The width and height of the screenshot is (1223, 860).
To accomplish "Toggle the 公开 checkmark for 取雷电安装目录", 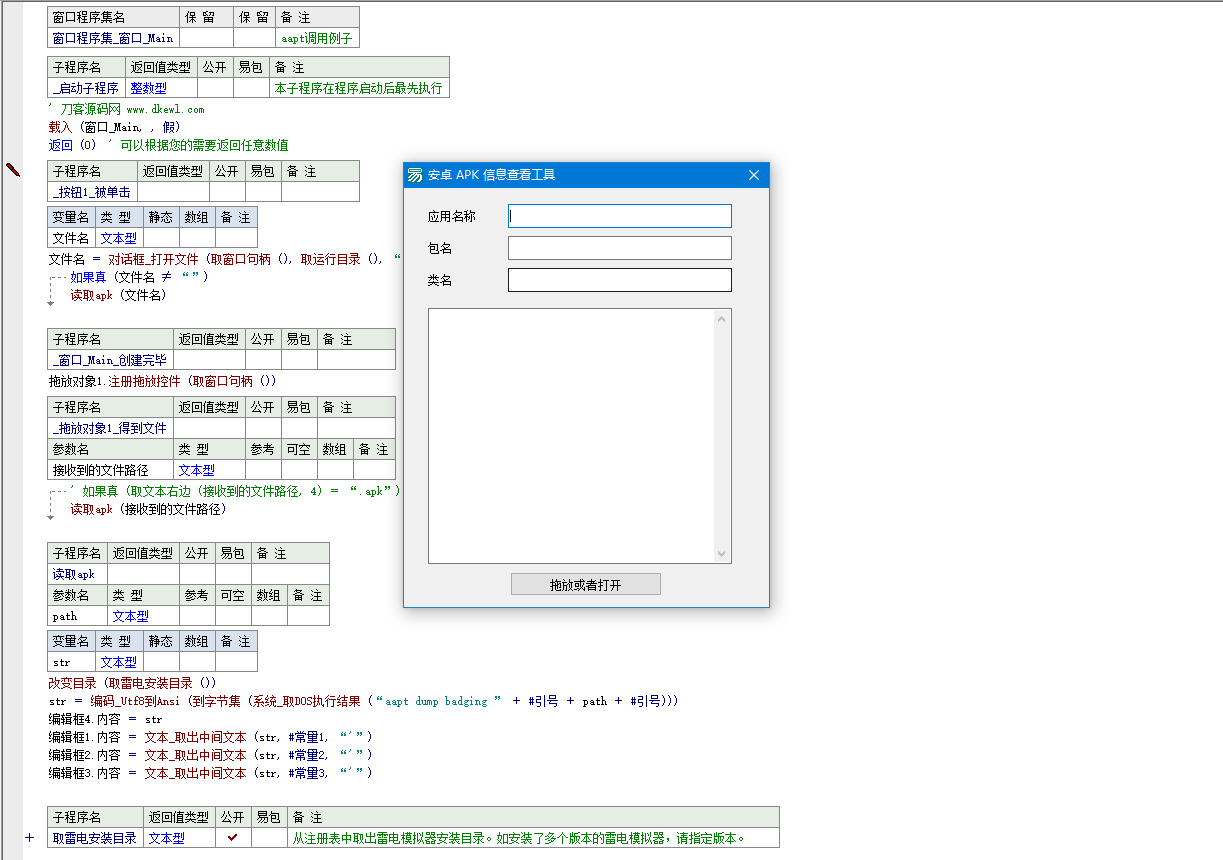I will pos(233,838).
